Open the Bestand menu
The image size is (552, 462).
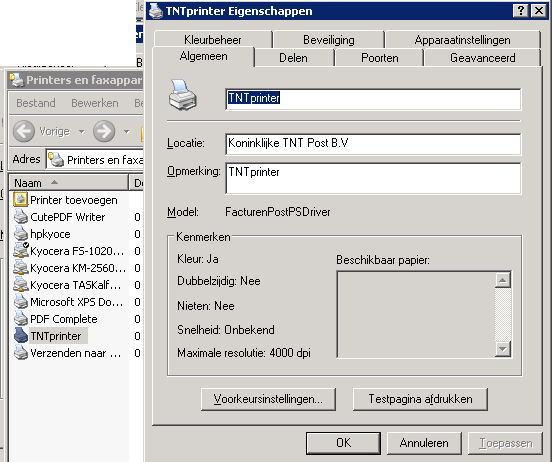(36, 103)
